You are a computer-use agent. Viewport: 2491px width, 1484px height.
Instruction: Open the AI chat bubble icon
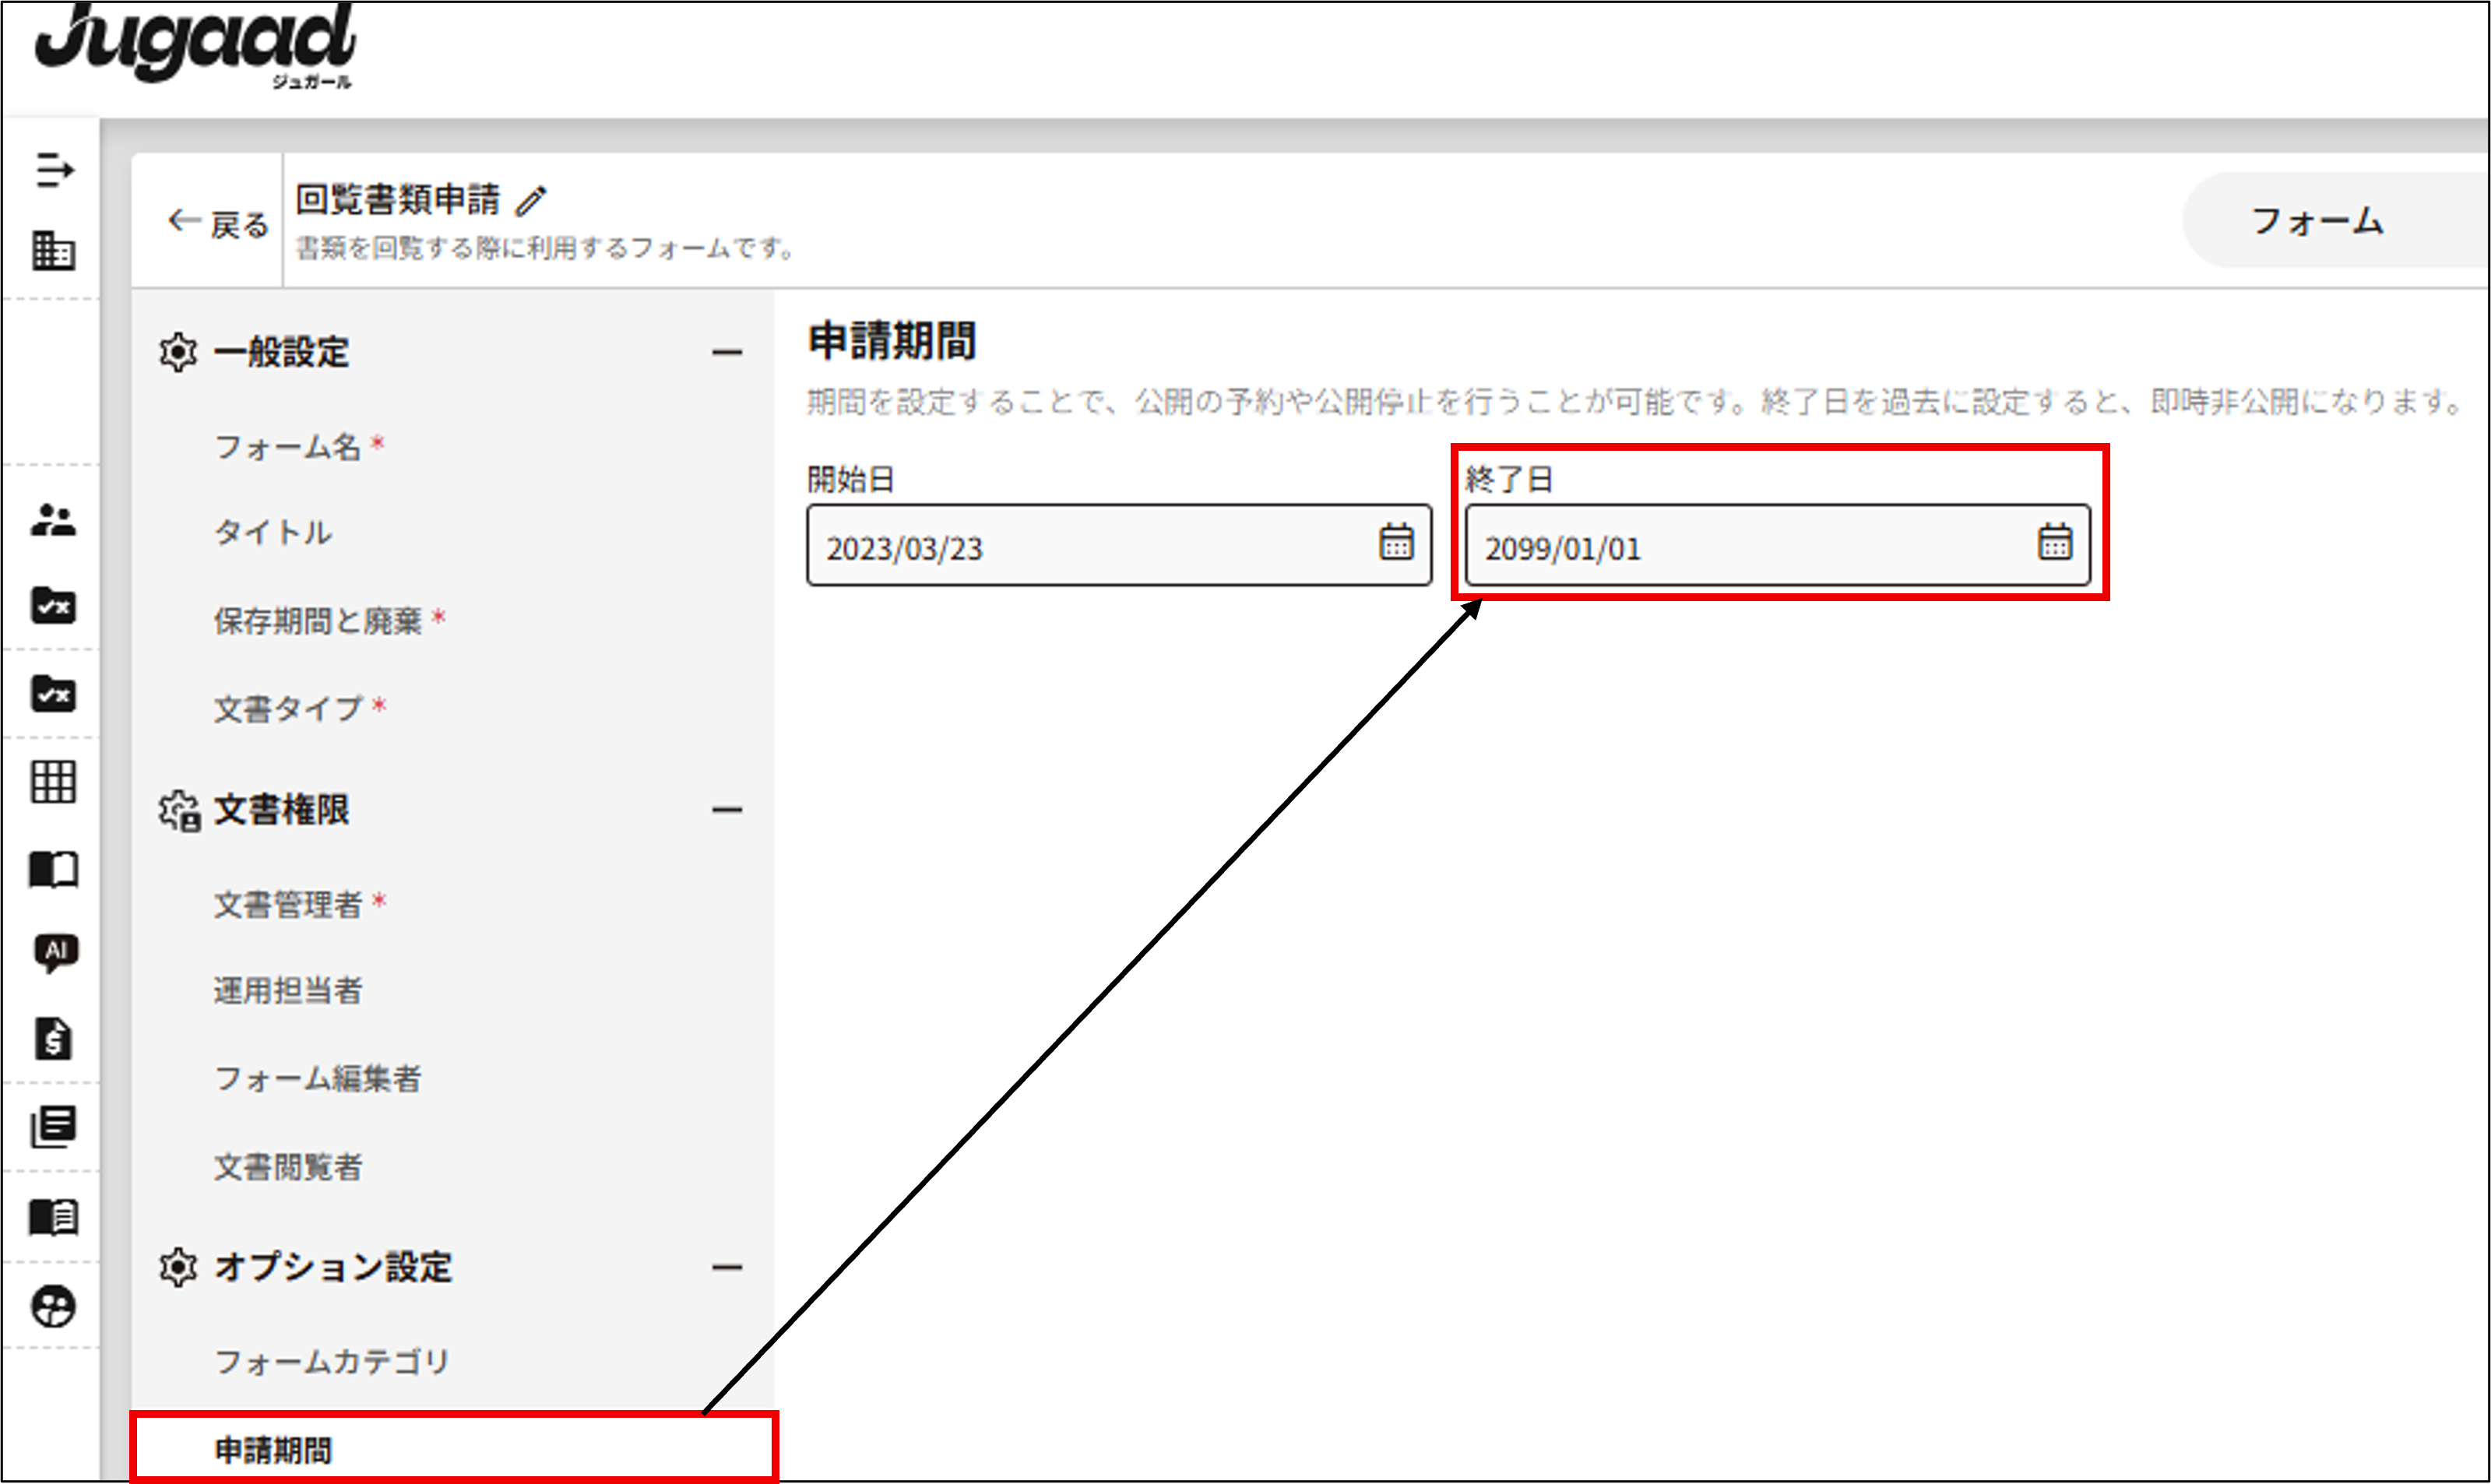click(55, 952)
